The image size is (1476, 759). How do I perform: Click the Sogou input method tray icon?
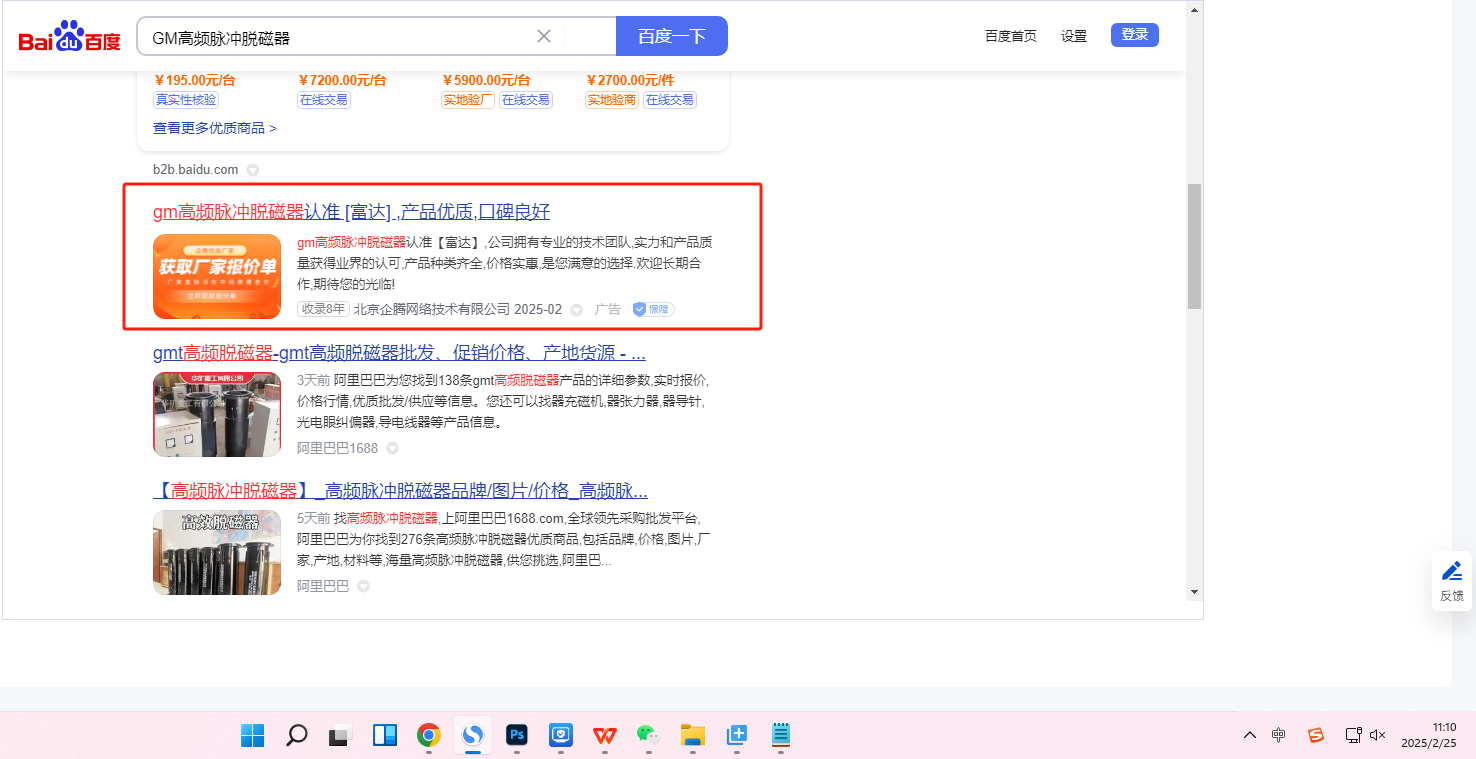pos(1316,735)
